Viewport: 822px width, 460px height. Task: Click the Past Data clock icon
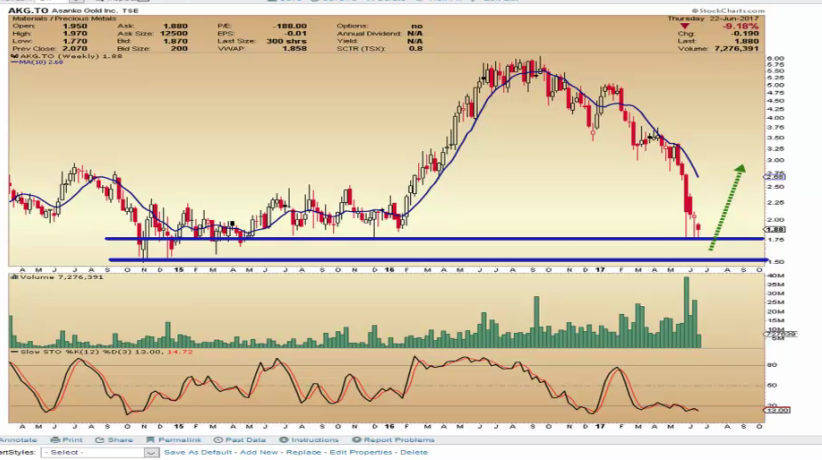pos(218,440)
